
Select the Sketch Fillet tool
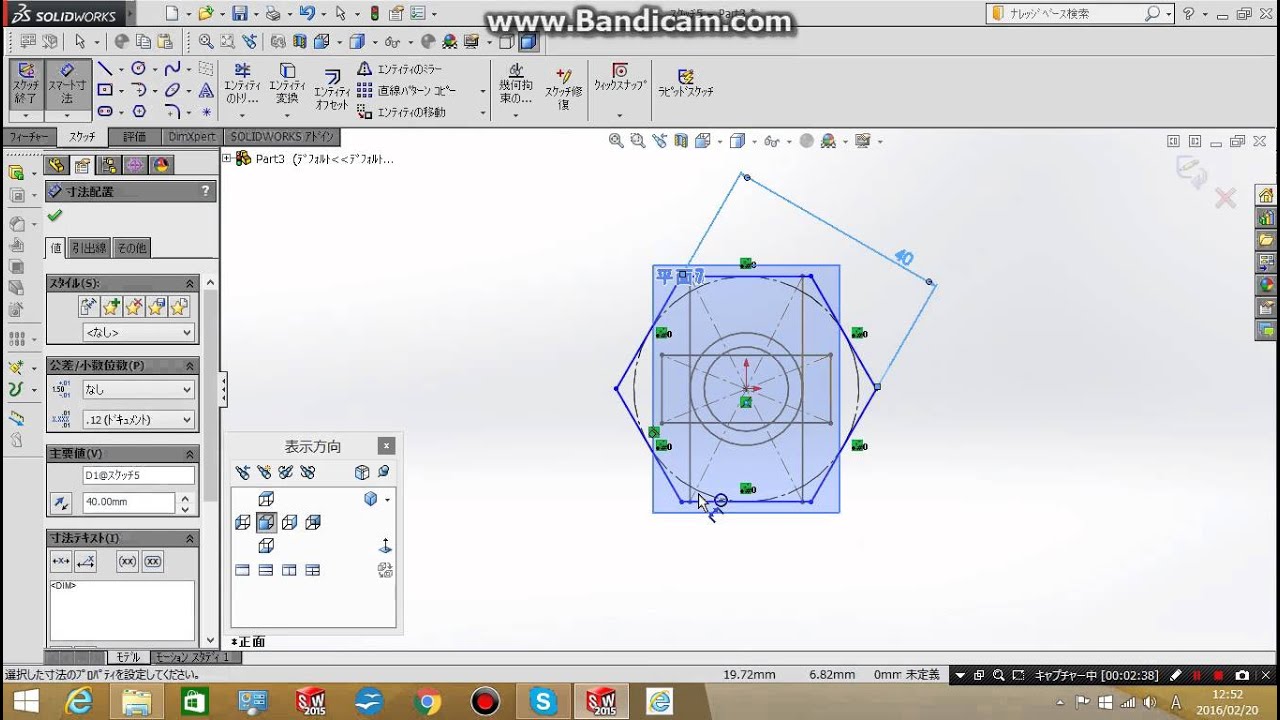[x=173, y=112]
